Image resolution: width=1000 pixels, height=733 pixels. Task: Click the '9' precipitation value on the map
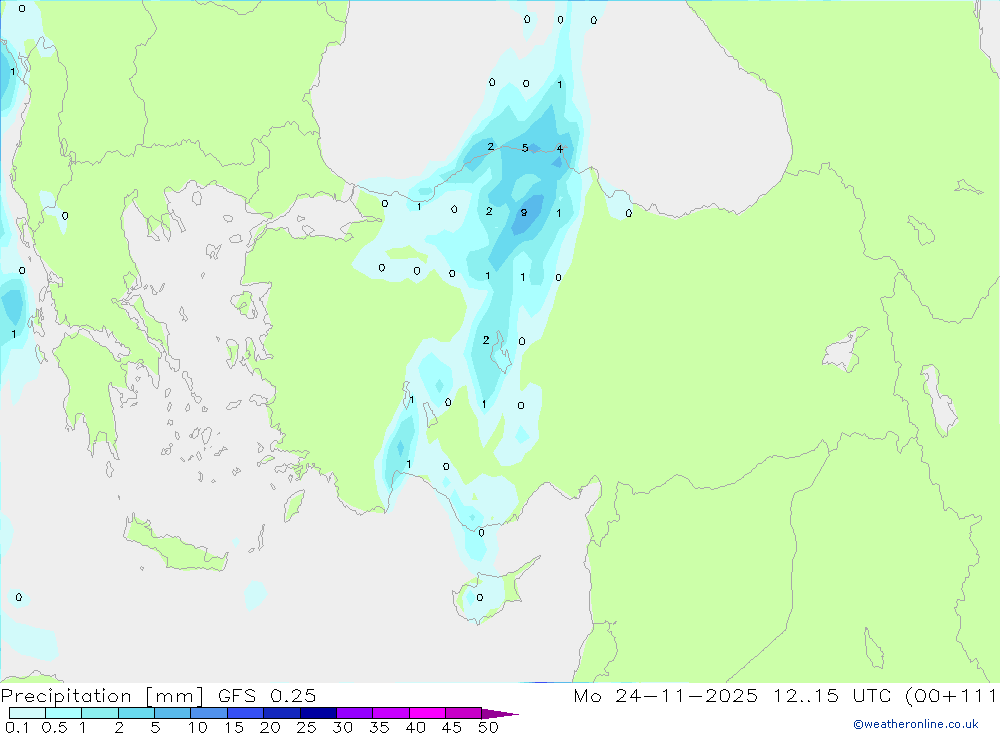point(524,212)
